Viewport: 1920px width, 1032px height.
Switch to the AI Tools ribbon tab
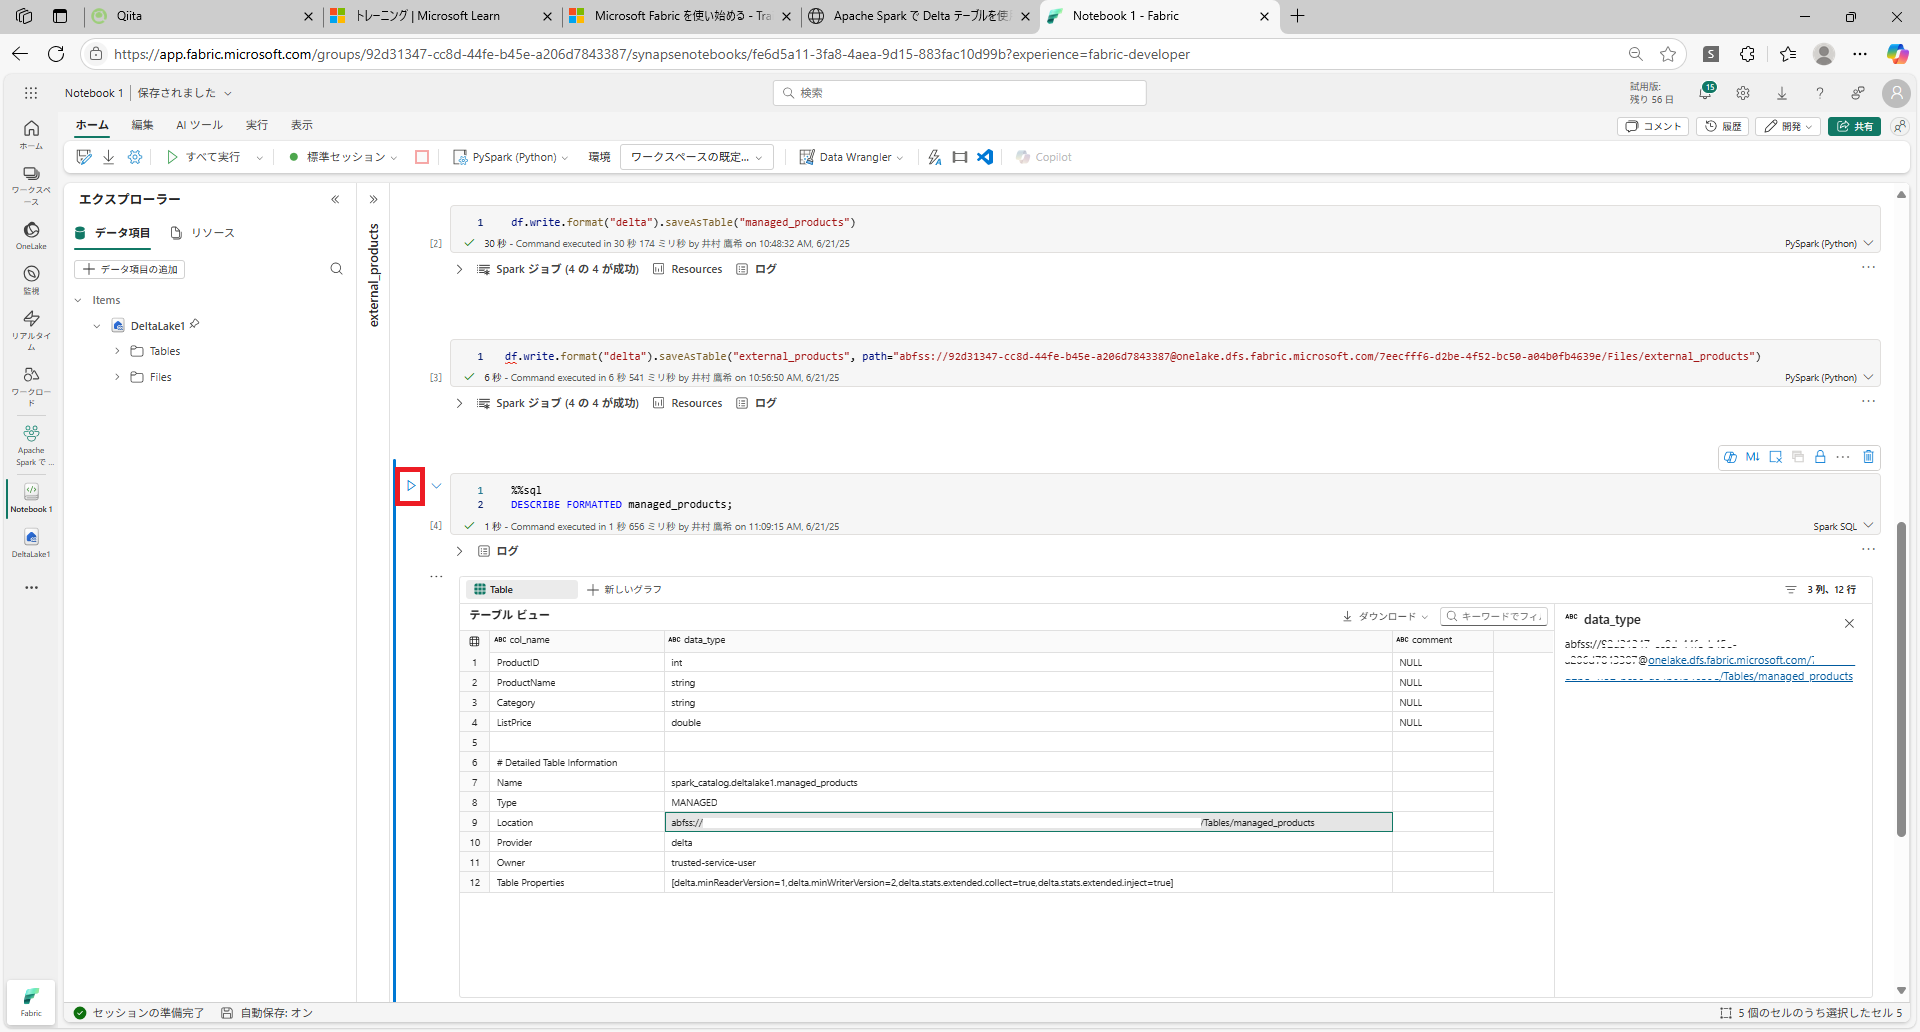[199, 125]
